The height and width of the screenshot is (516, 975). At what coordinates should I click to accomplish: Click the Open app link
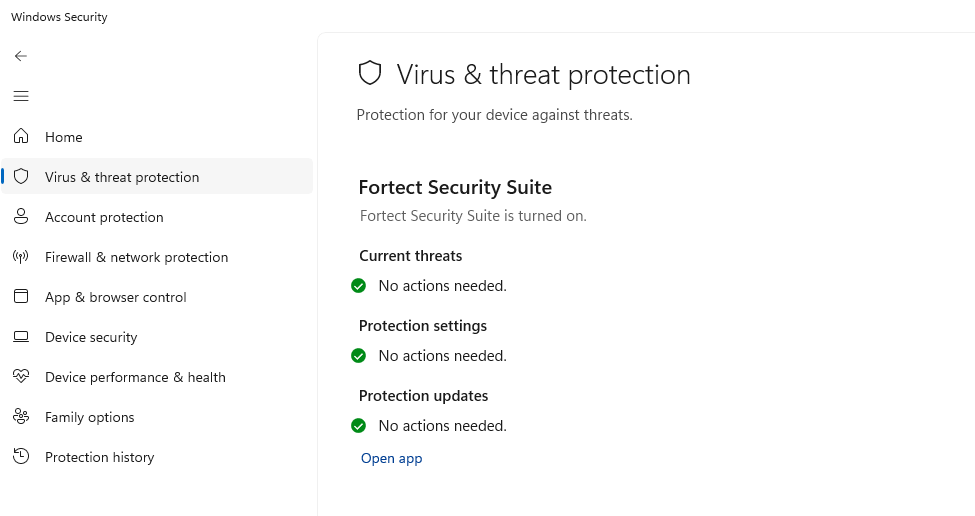[x=391, y=458]
